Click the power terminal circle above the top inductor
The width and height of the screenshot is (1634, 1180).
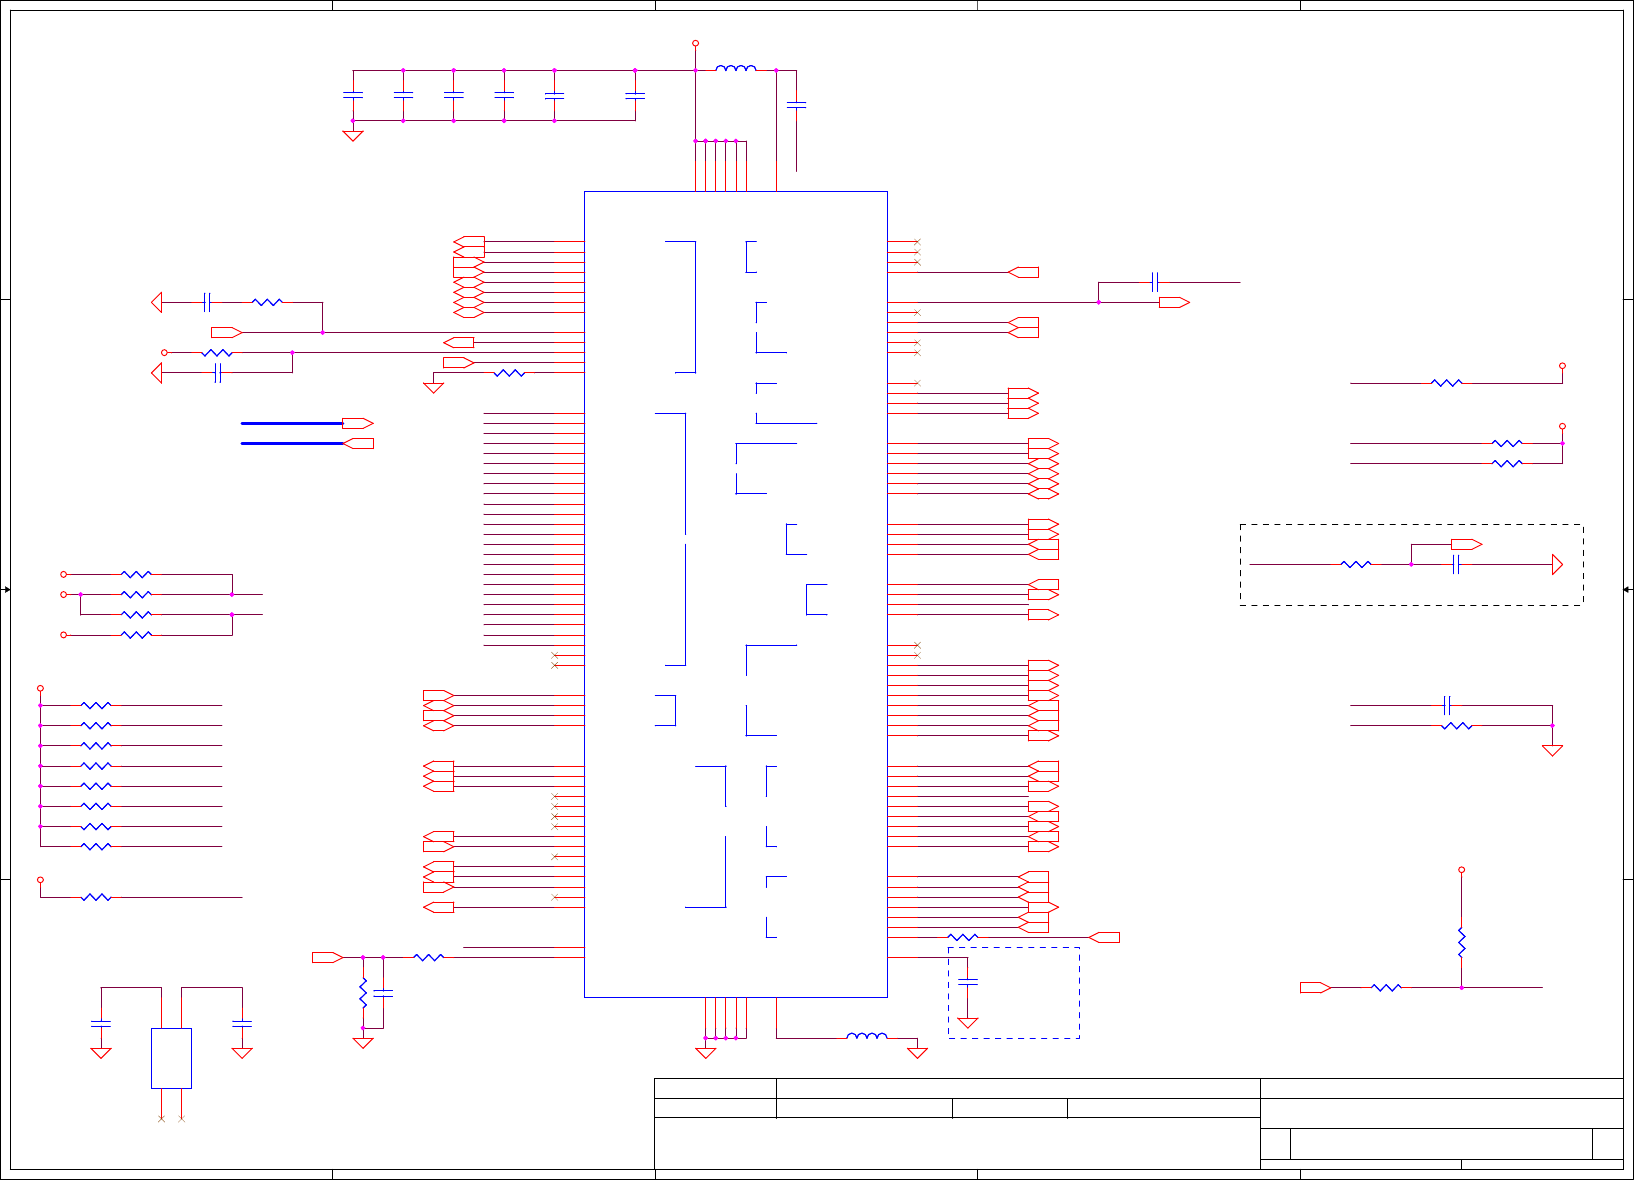pyautogui.click(x=695, y=43)
